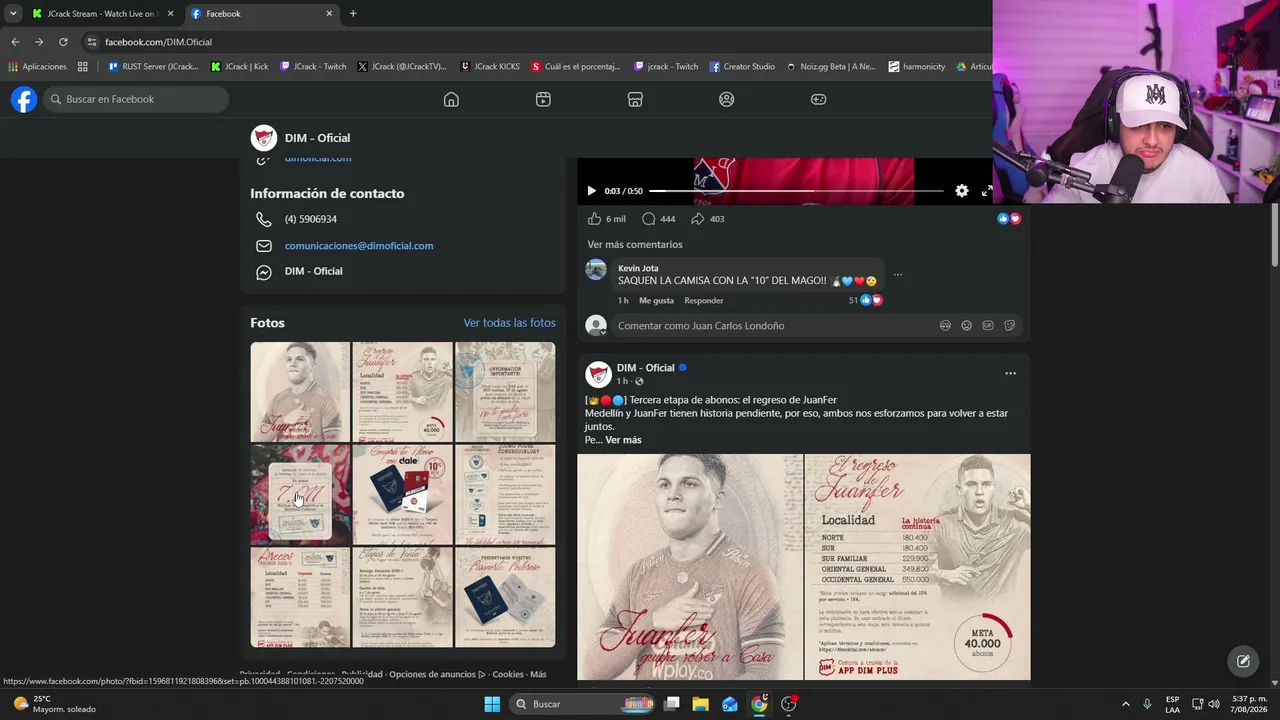The height and width of the screenshot is (720, 1280).
Task: Insert an avatar sticker in the comment
Action: pos(945,325)
